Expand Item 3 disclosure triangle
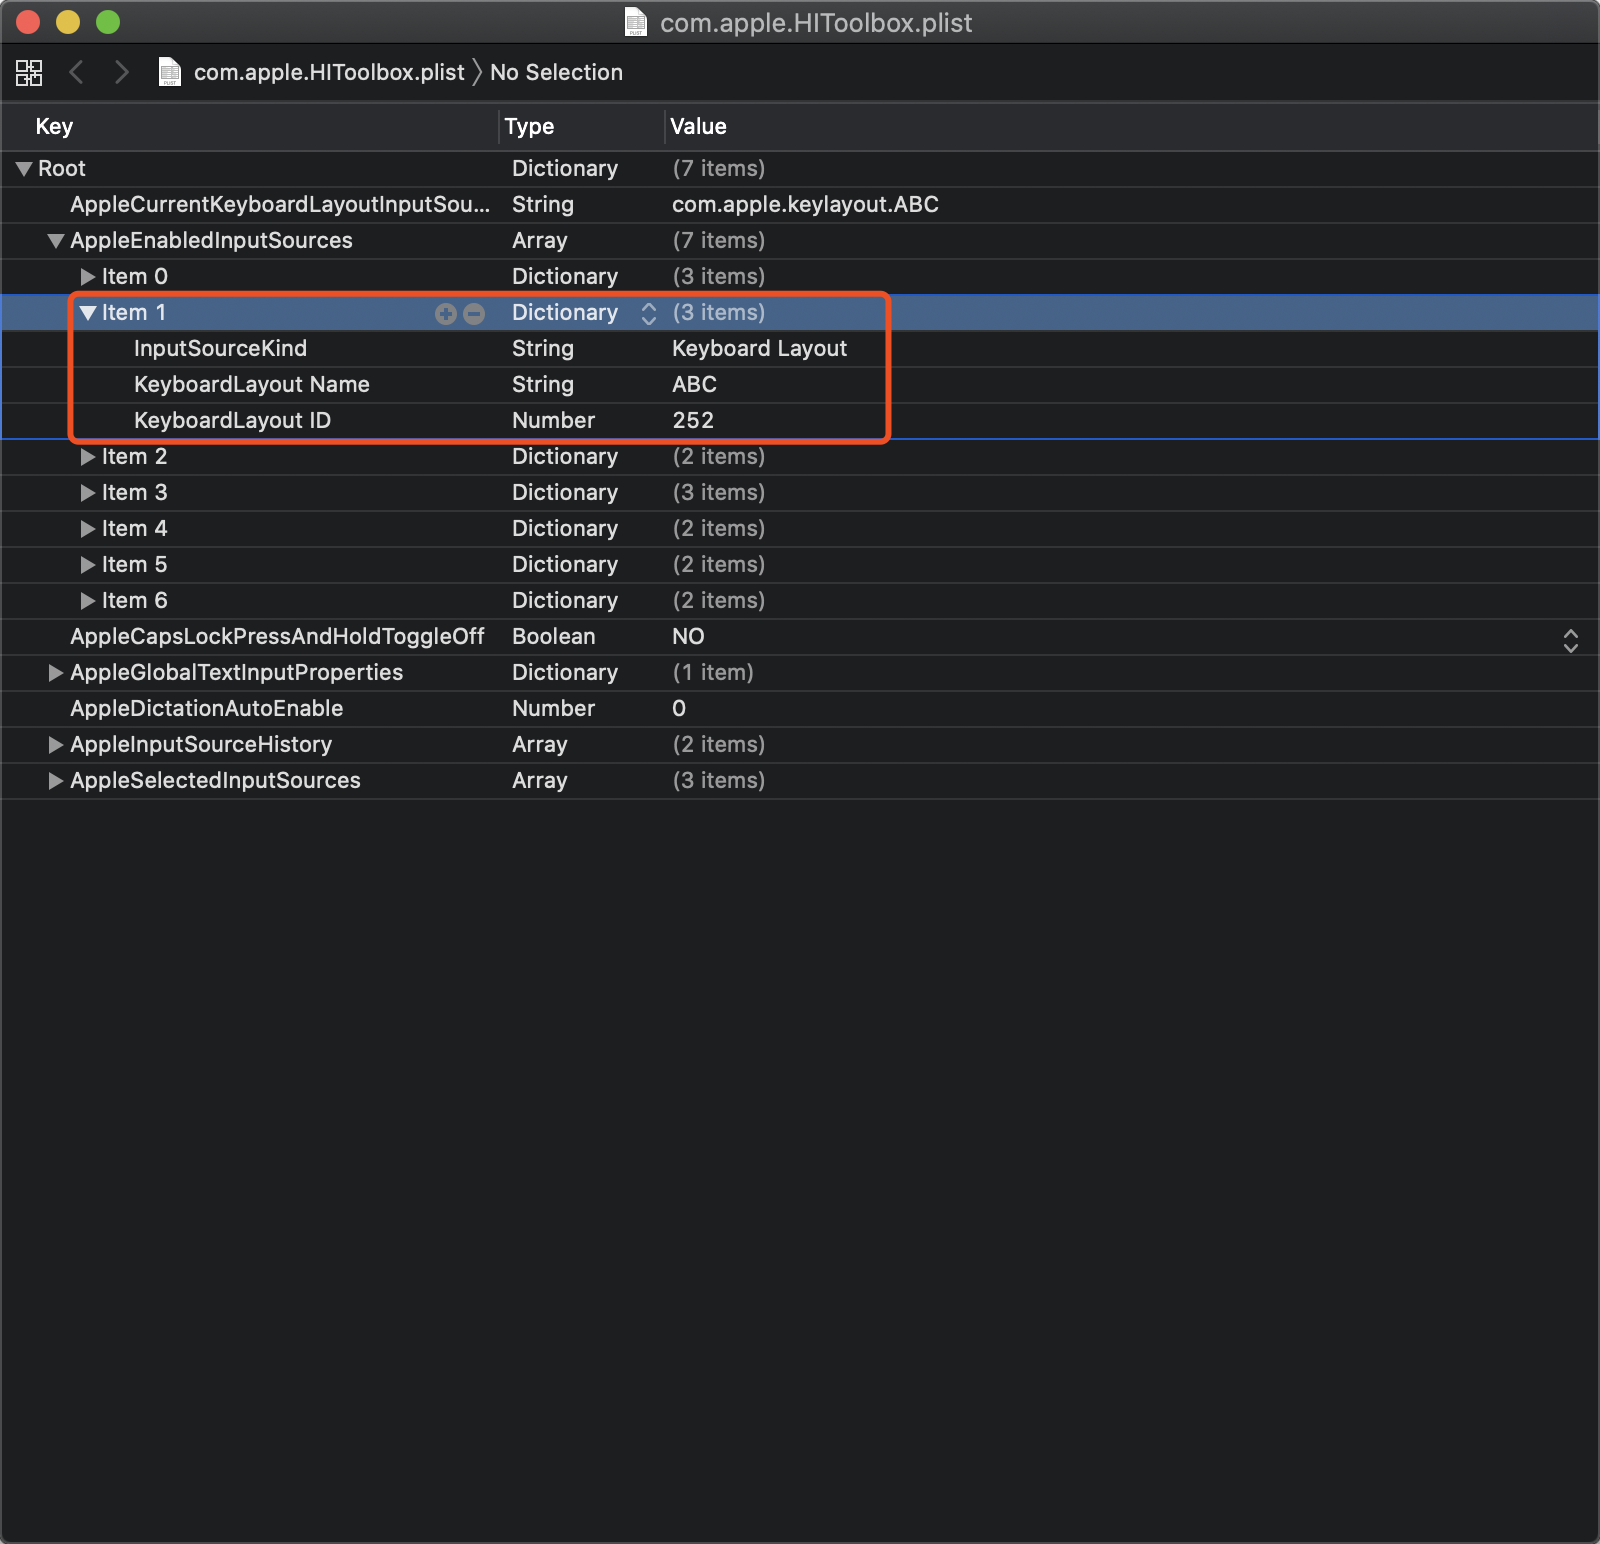1600x1544 pixels. (88, 493)
